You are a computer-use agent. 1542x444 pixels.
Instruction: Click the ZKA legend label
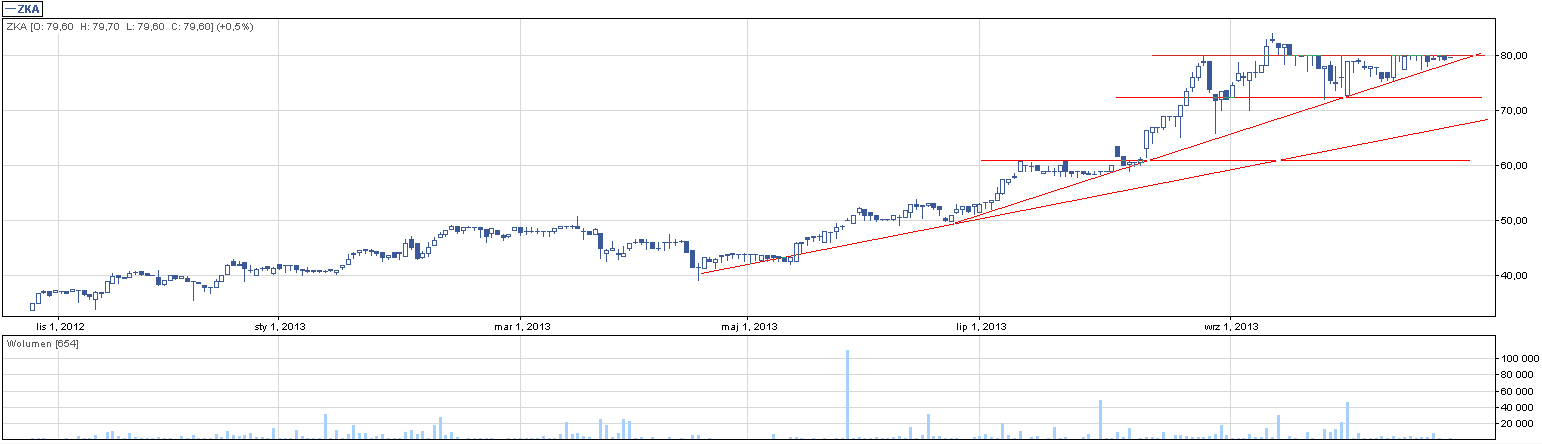tap(22, 9)
